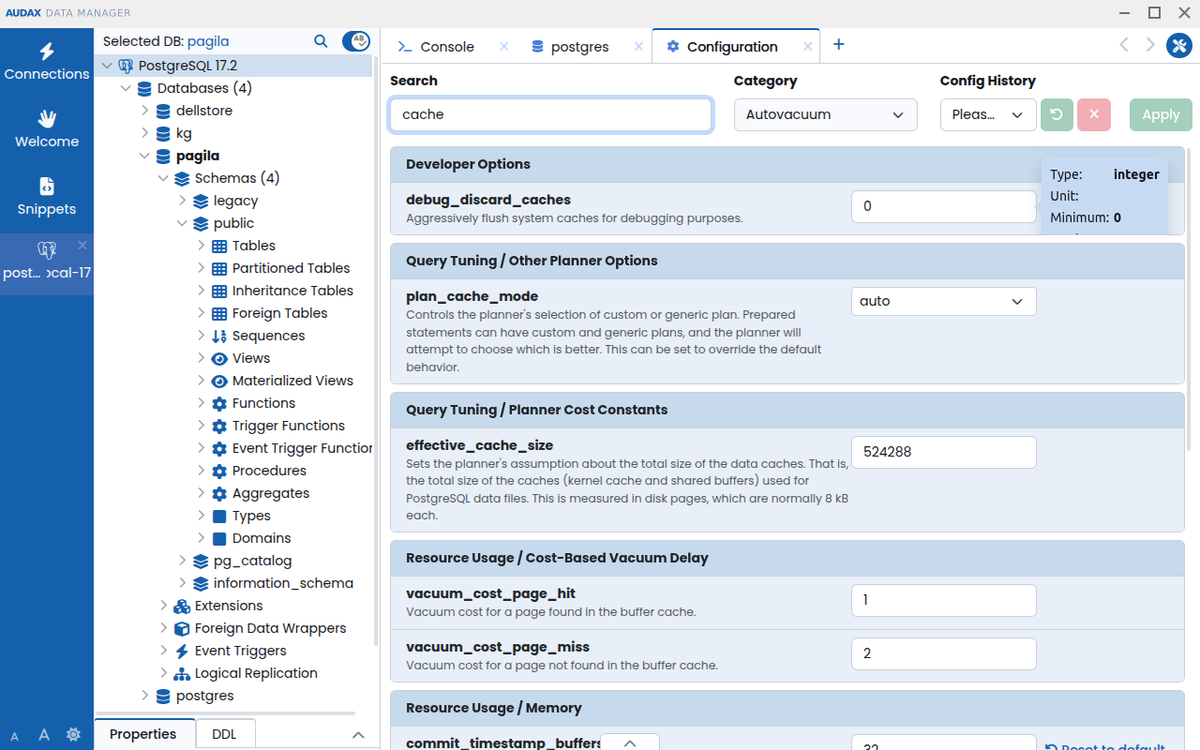Expand the Partitioned Tables node
This screenshot has width=1200, height=750.
pyautogui.click(x=201, y=268)
